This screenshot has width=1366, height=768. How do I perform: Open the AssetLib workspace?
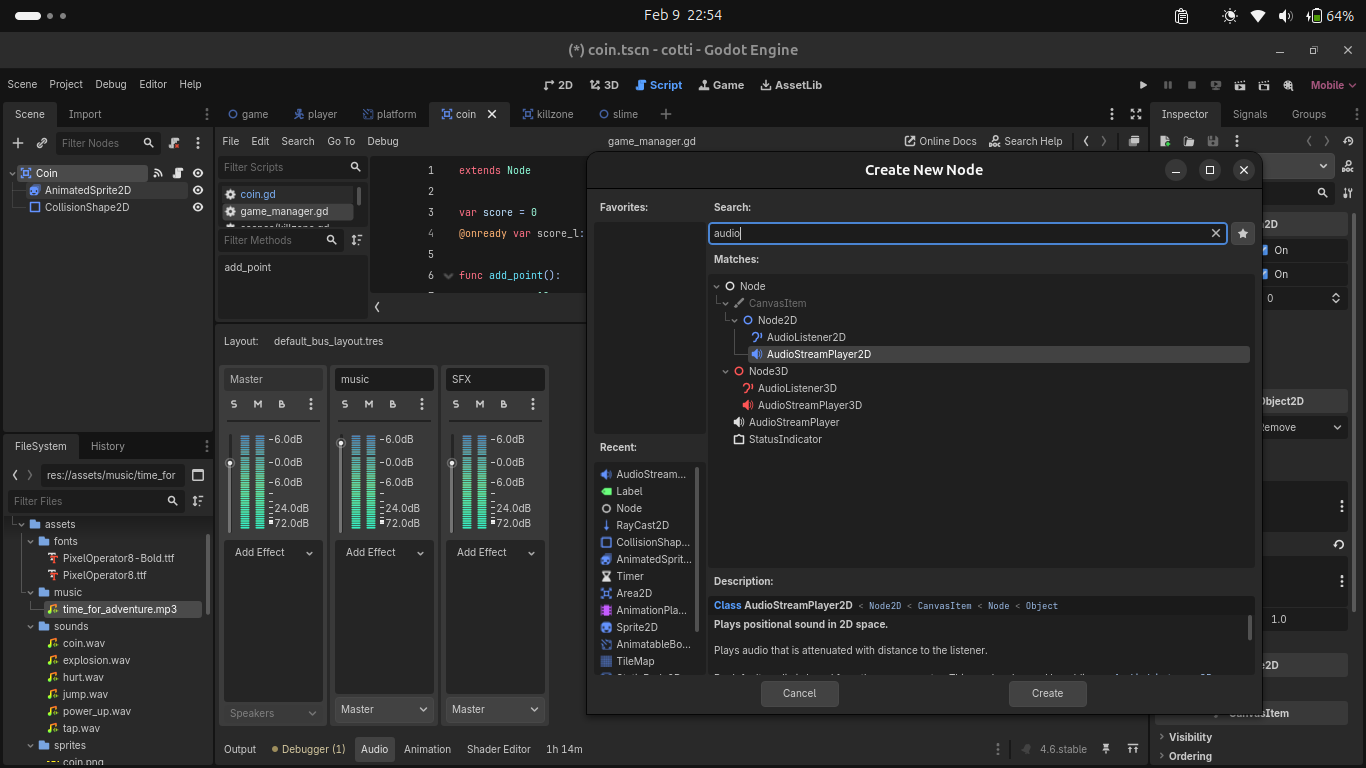tap(791, 85)
